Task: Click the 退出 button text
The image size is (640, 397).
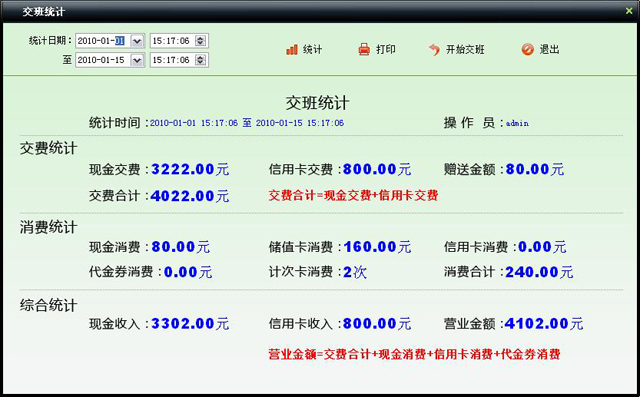Action: point(549,50)
